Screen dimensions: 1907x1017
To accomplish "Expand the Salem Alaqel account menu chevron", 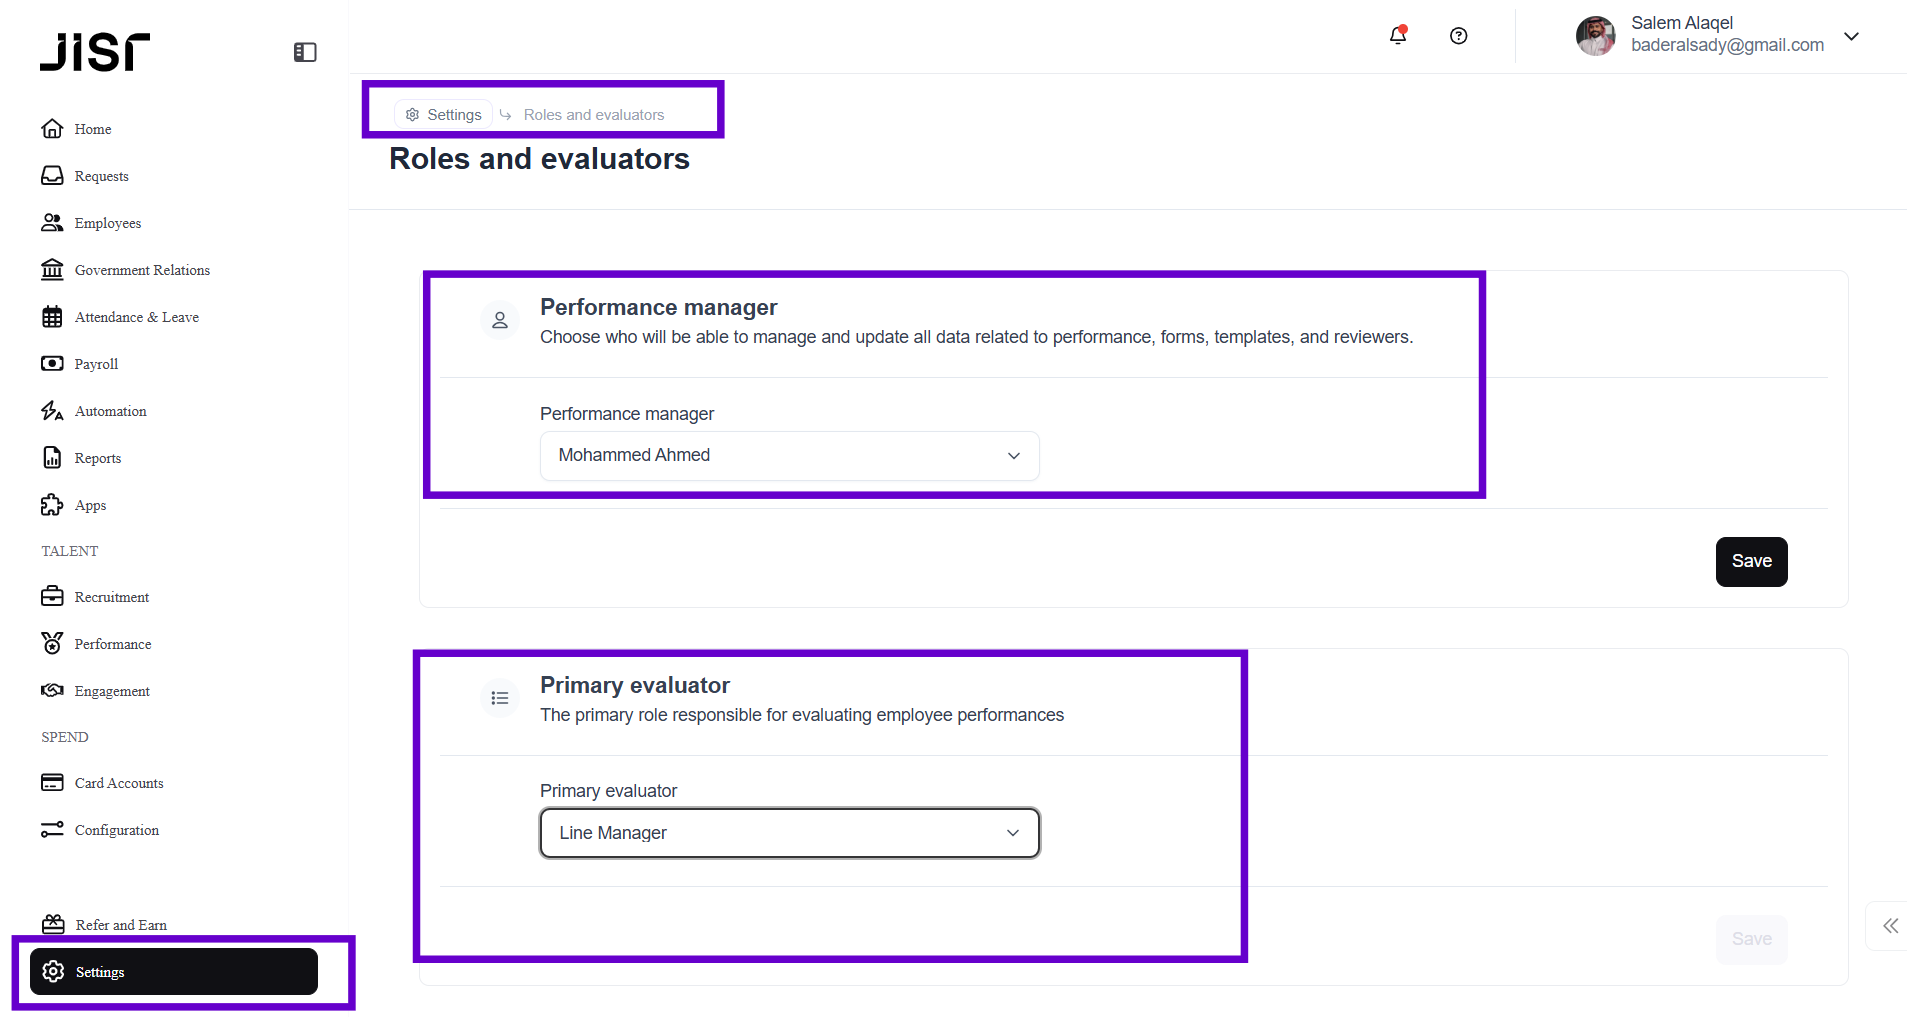I will (x=1851, y=36).
